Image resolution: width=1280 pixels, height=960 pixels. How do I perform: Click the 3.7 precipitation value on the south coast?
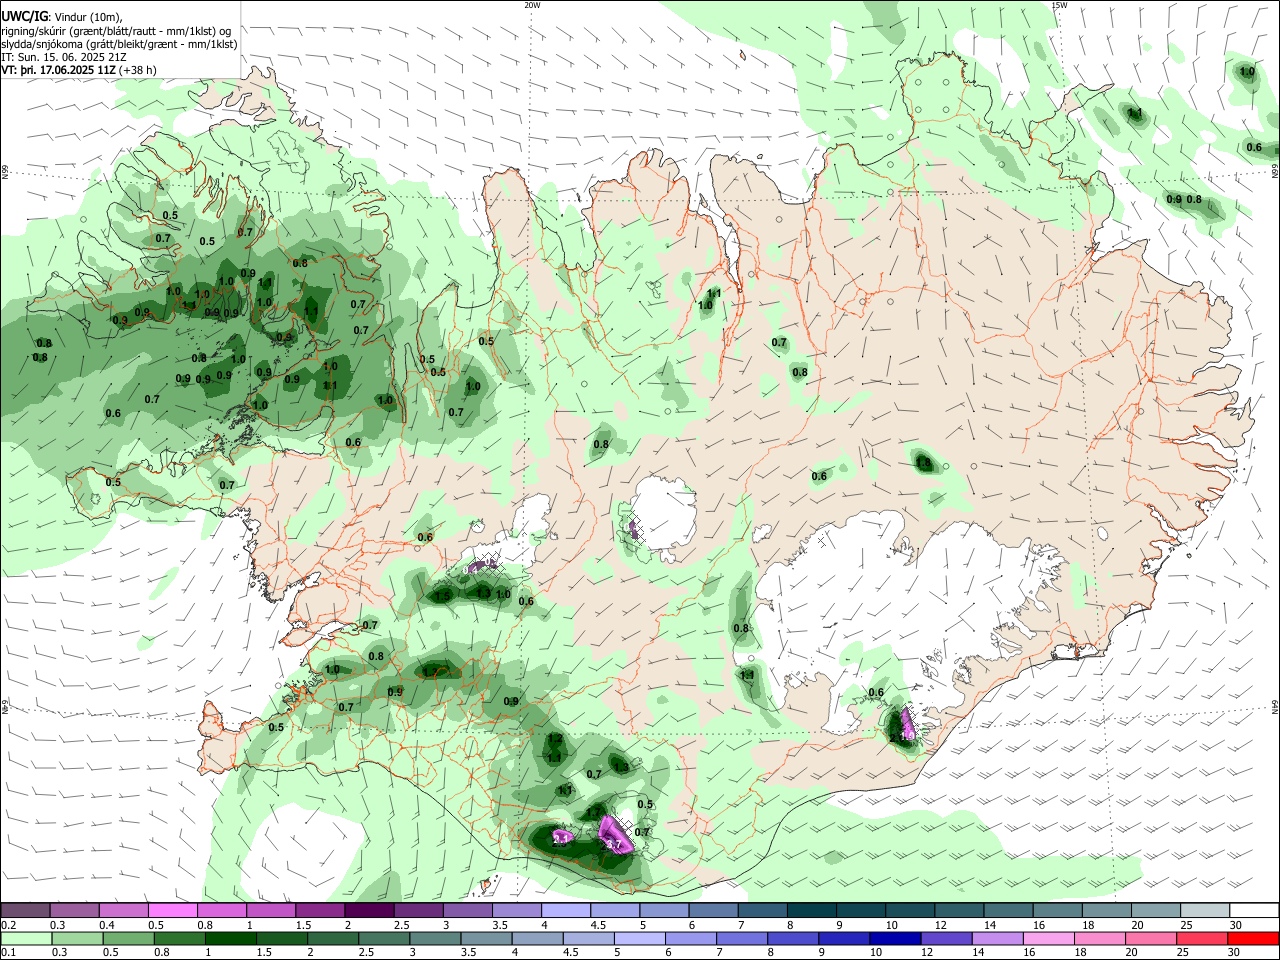615,846
